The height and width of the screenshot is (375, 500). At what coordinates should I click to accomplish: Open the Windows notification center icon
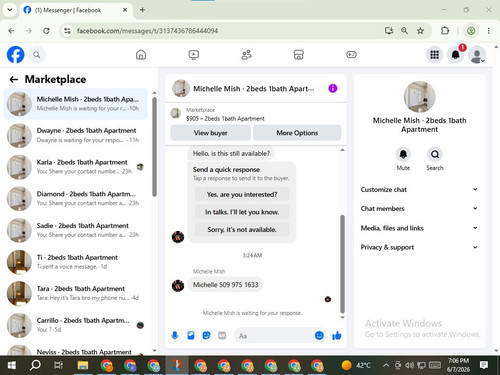tap(484, 365)
